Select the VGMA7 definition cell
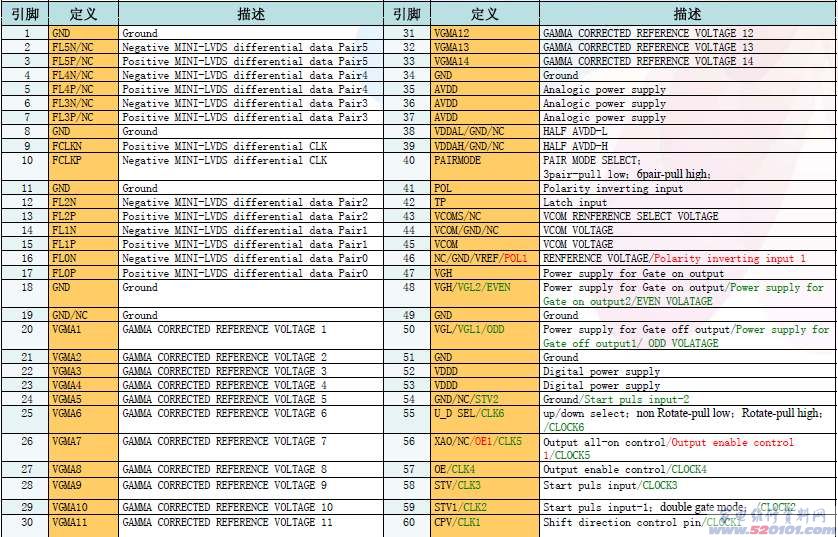Screen dimensions: 838x537 coord(82,441)
